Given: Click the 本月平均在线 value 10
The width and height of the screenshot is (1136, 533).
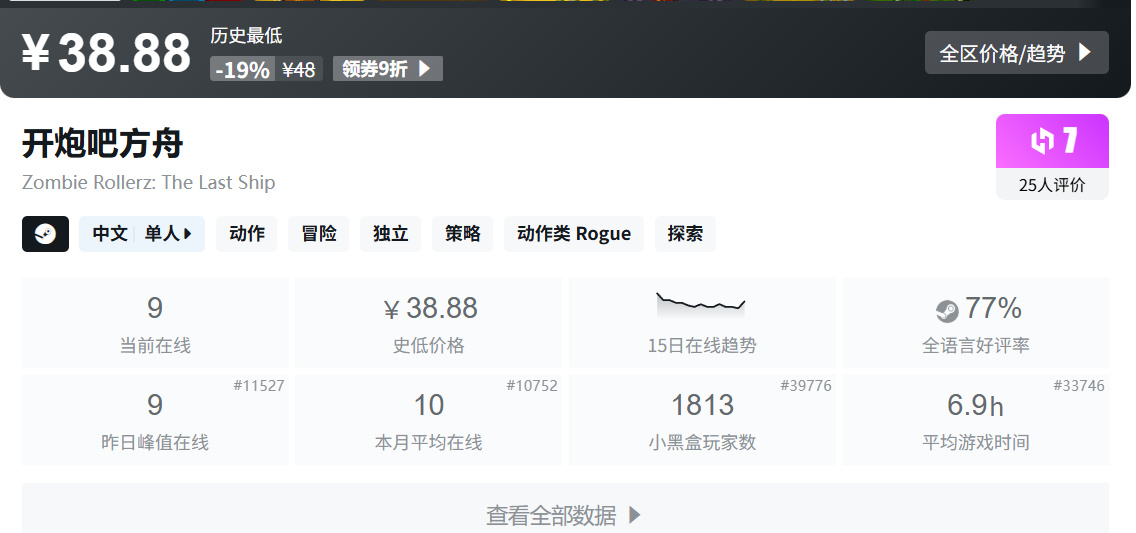Looking at the screenshot, I should (428, 405).
